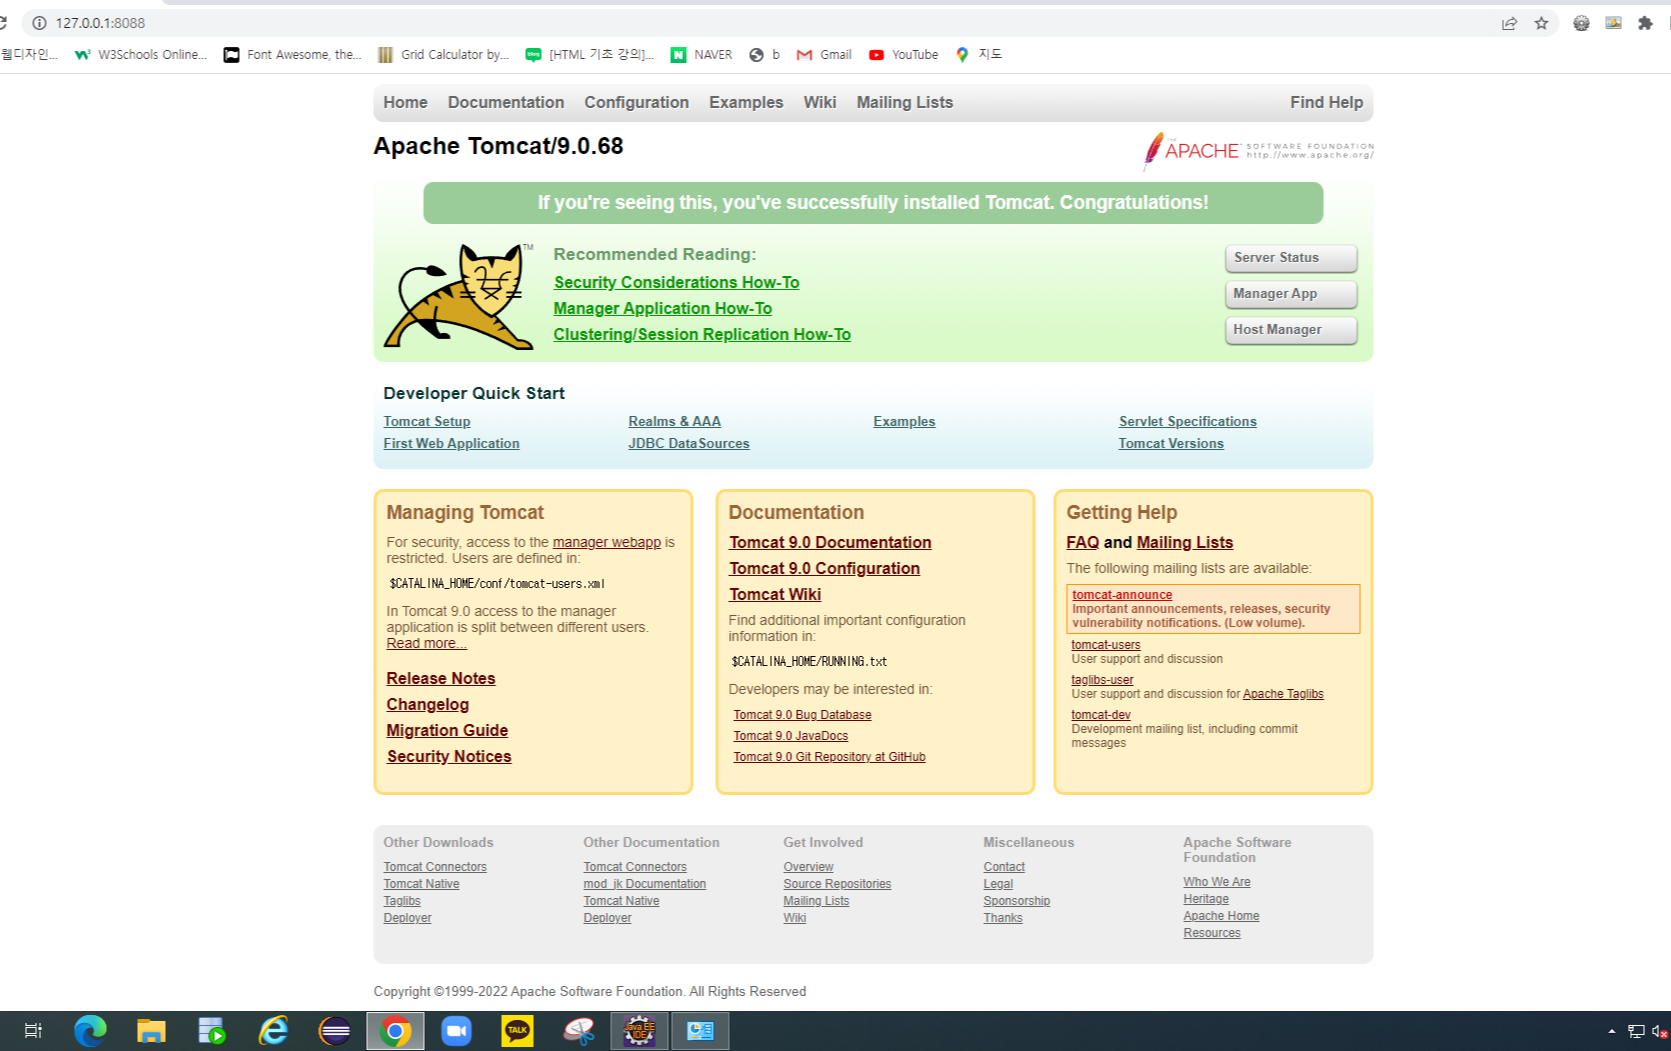Image resolution: width=1671 pixels, height=1051 pixels.
Task: Open the Tomcat Setup quick start link
Action: (427, 422)
